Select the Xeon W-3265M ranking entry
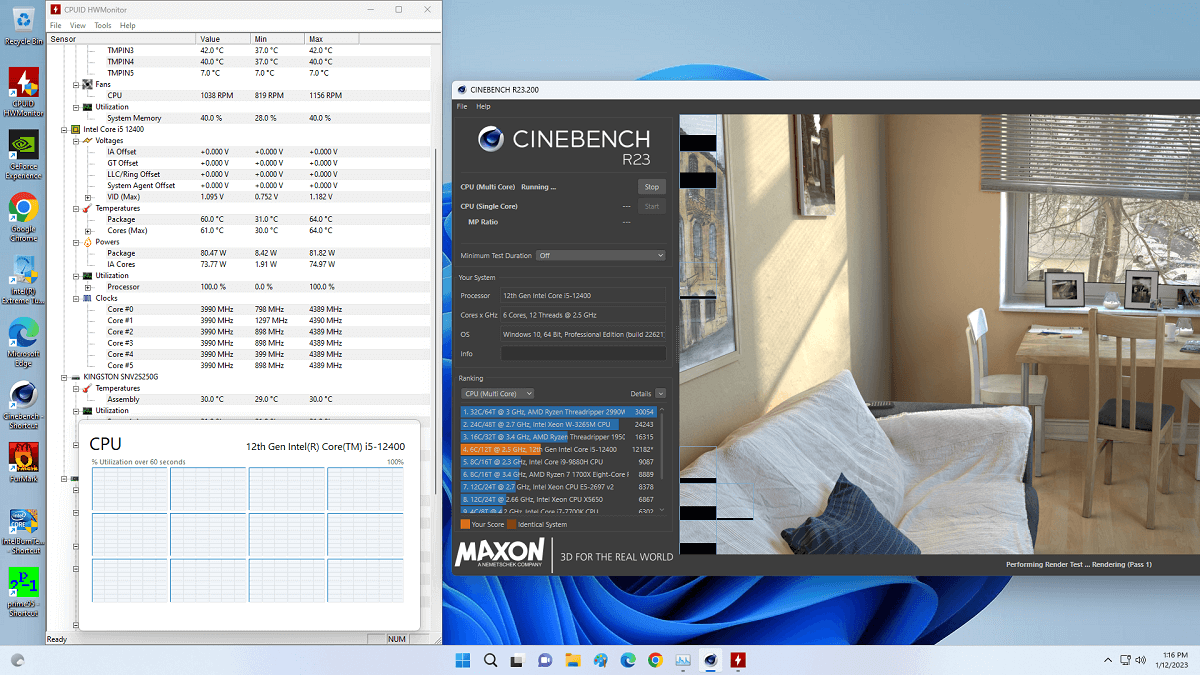1200x675 pixels. click(557, 424)
